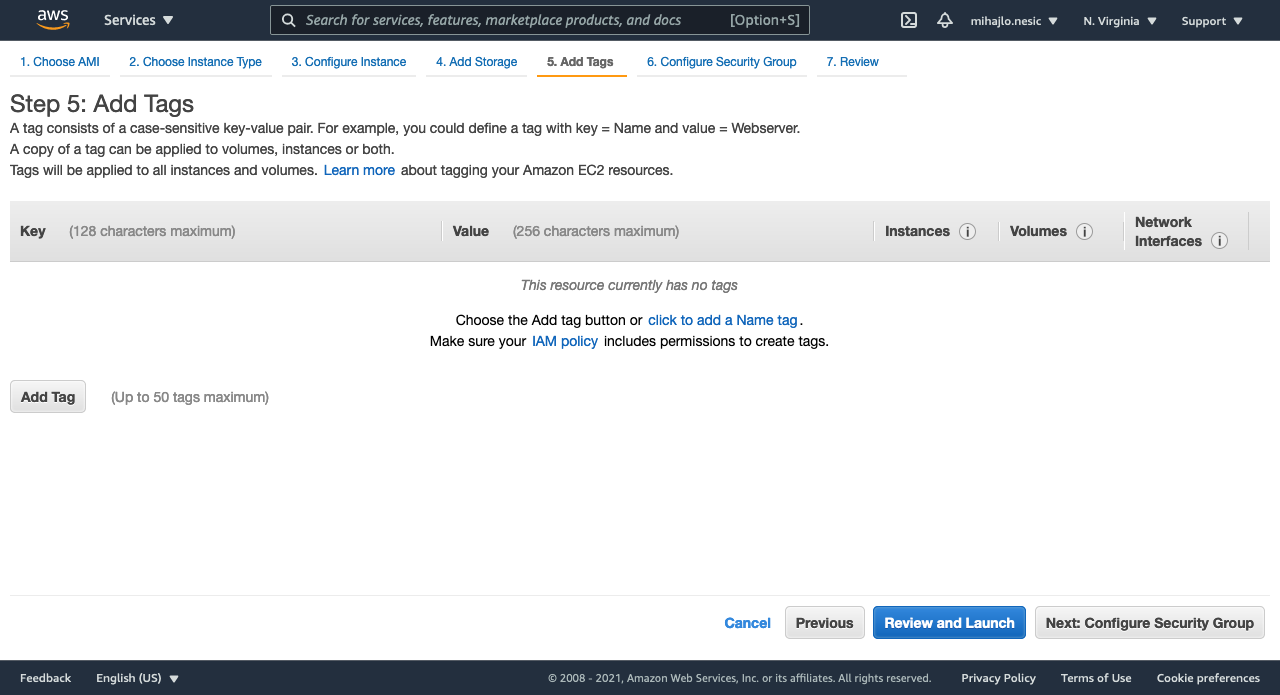Screen dimensions: 1280x695
Task: Click the Step 5: Add Tags heading
Action: point(102,104)
